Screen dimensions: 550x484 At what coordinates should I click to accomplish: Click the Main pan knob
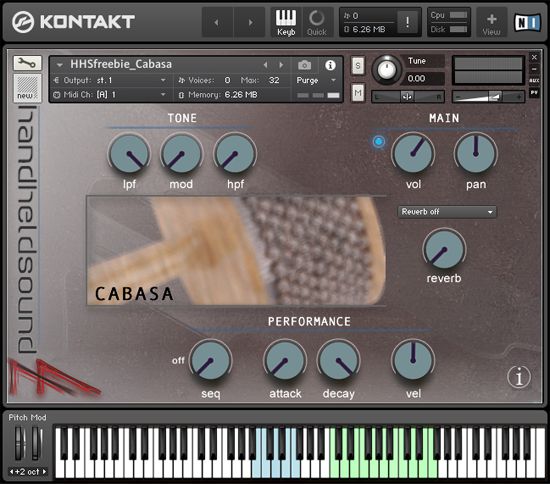coord(476,154)
